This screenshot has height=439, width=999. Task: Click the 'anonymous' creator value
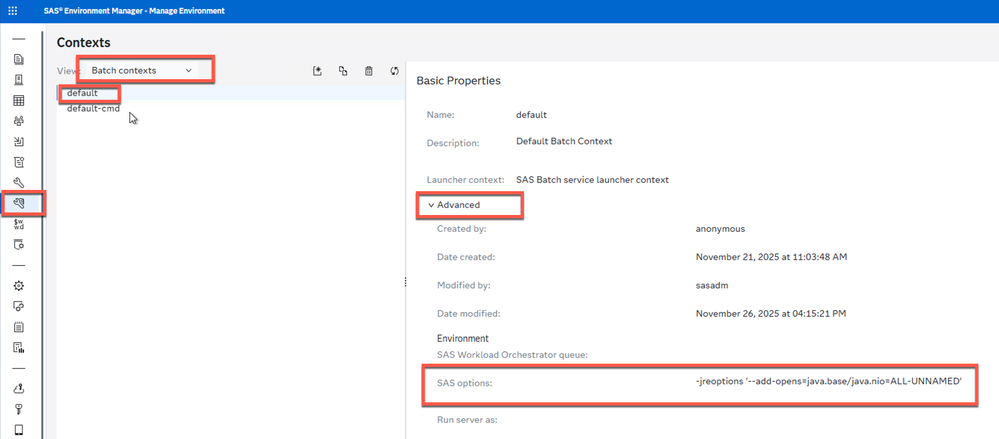pos(721,228)
